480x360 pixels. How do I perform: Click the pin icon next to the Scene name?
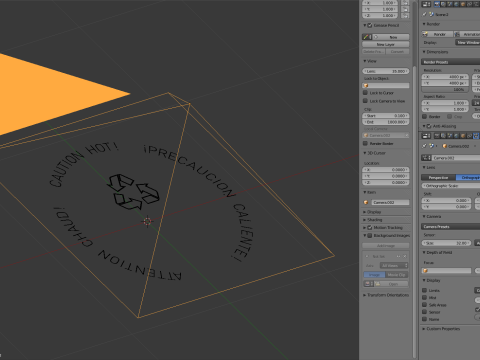point(424,14)
